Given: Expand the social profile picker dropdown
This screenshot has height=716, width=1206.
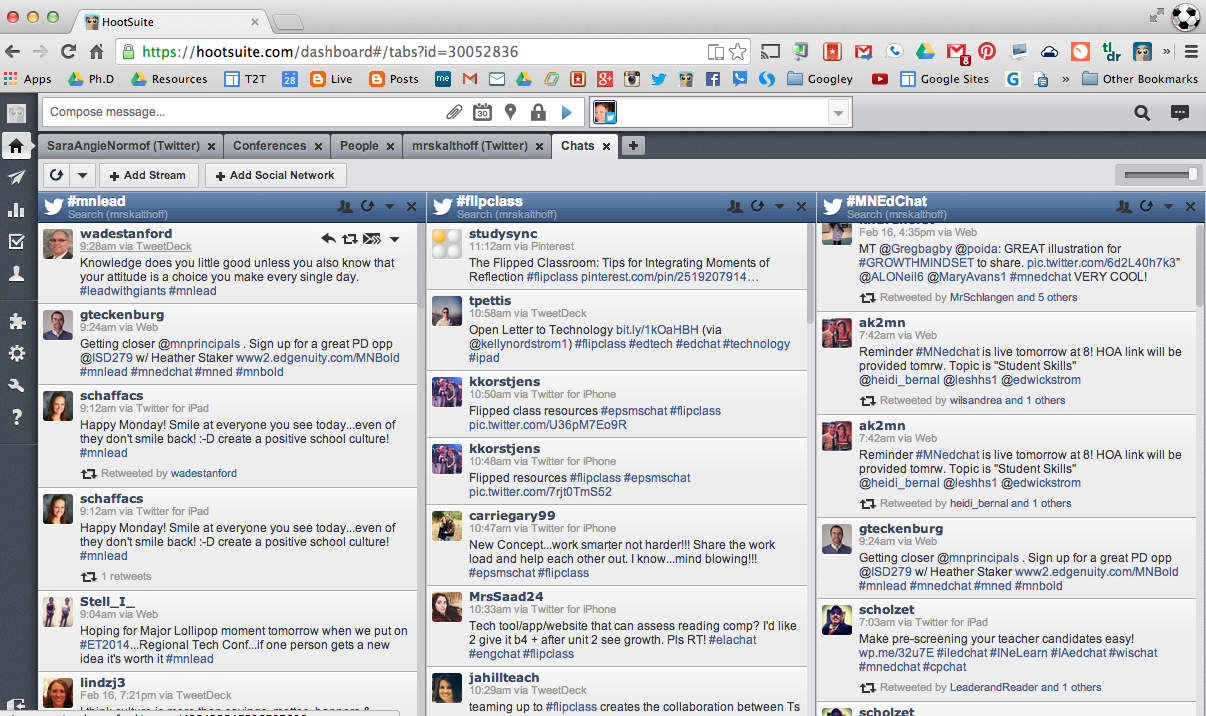Looking at the screenshot, I should (x=839, y=113).
